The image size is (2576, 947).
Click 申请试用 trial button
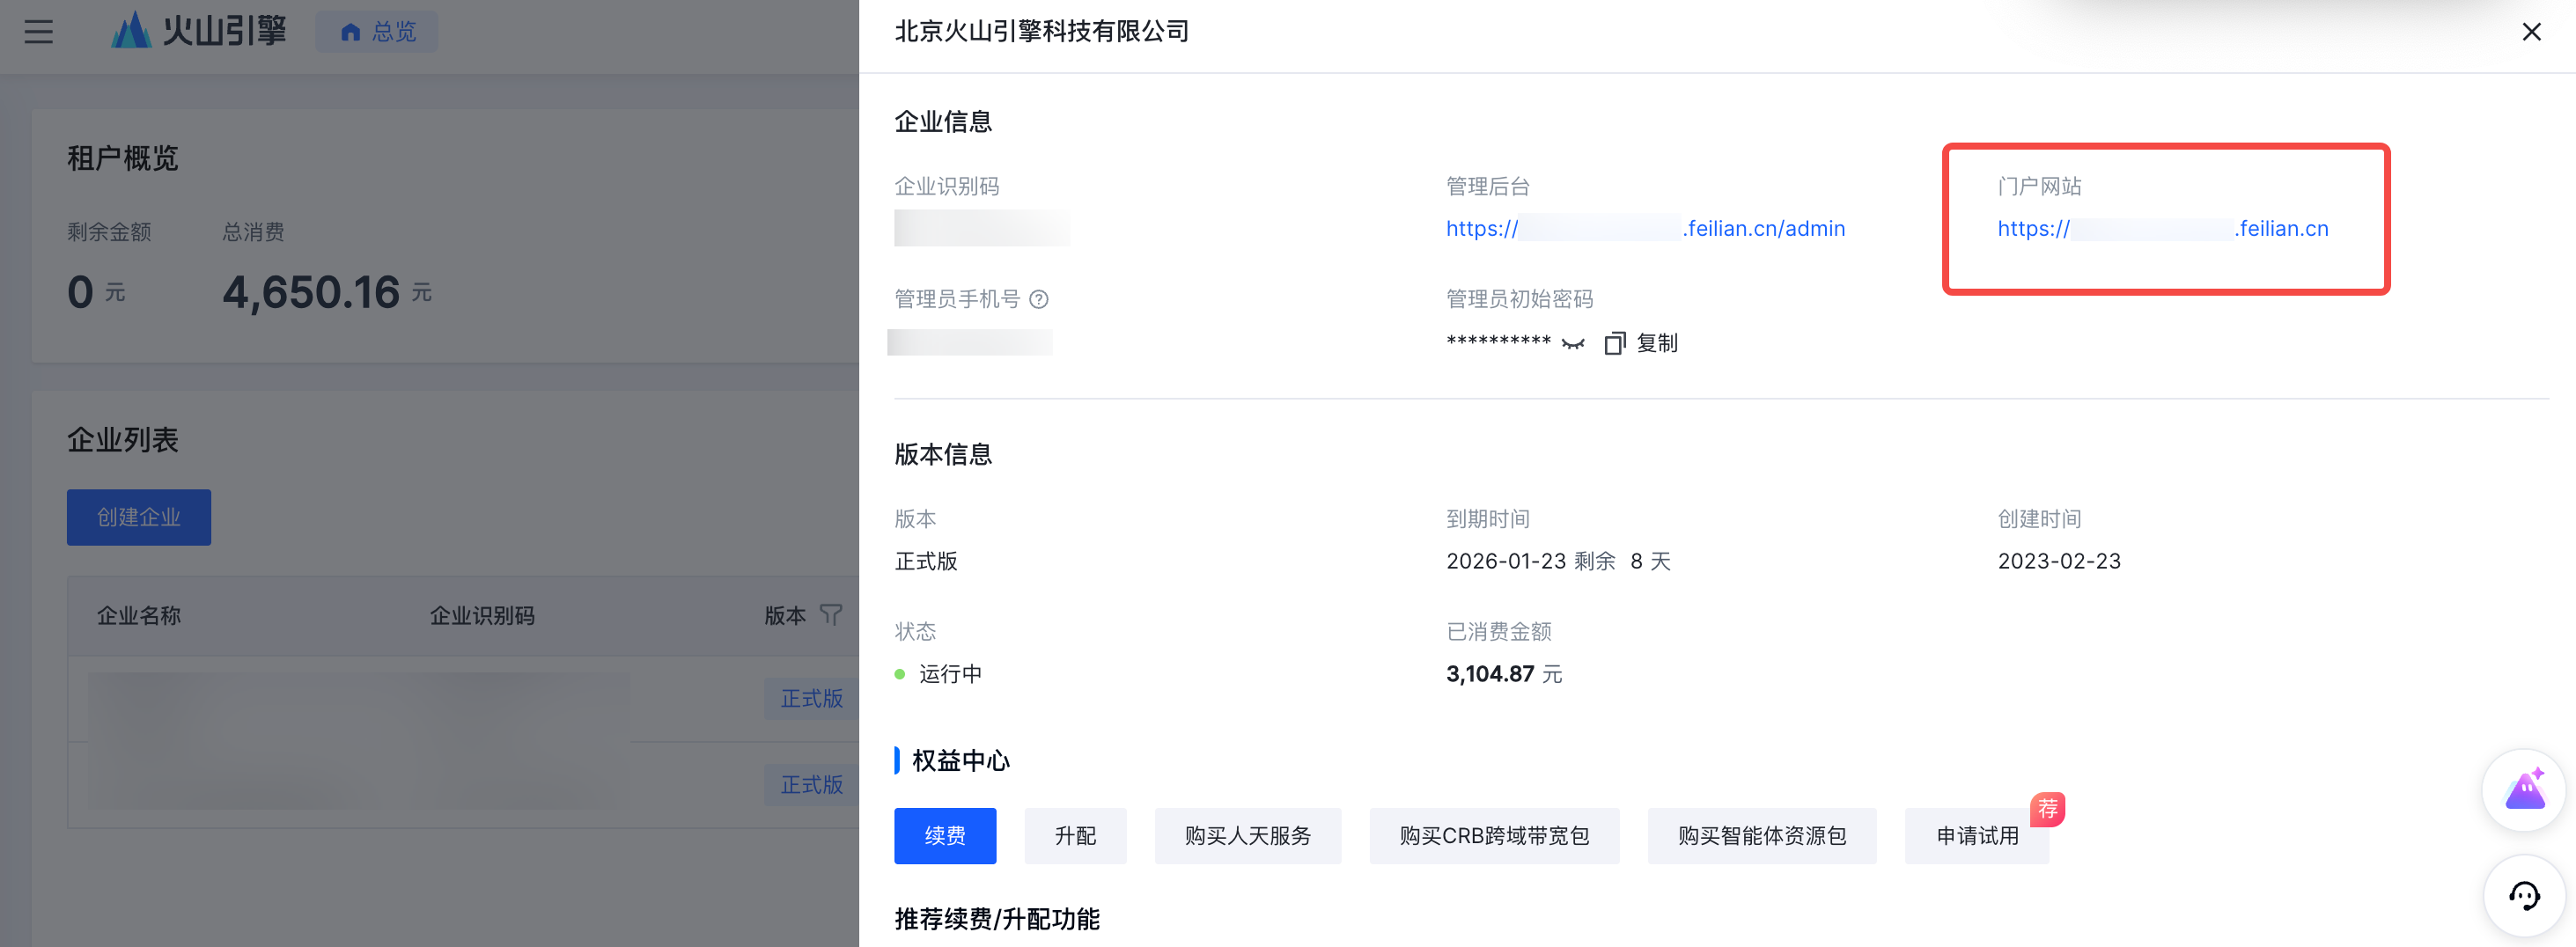coord(1976,835)
